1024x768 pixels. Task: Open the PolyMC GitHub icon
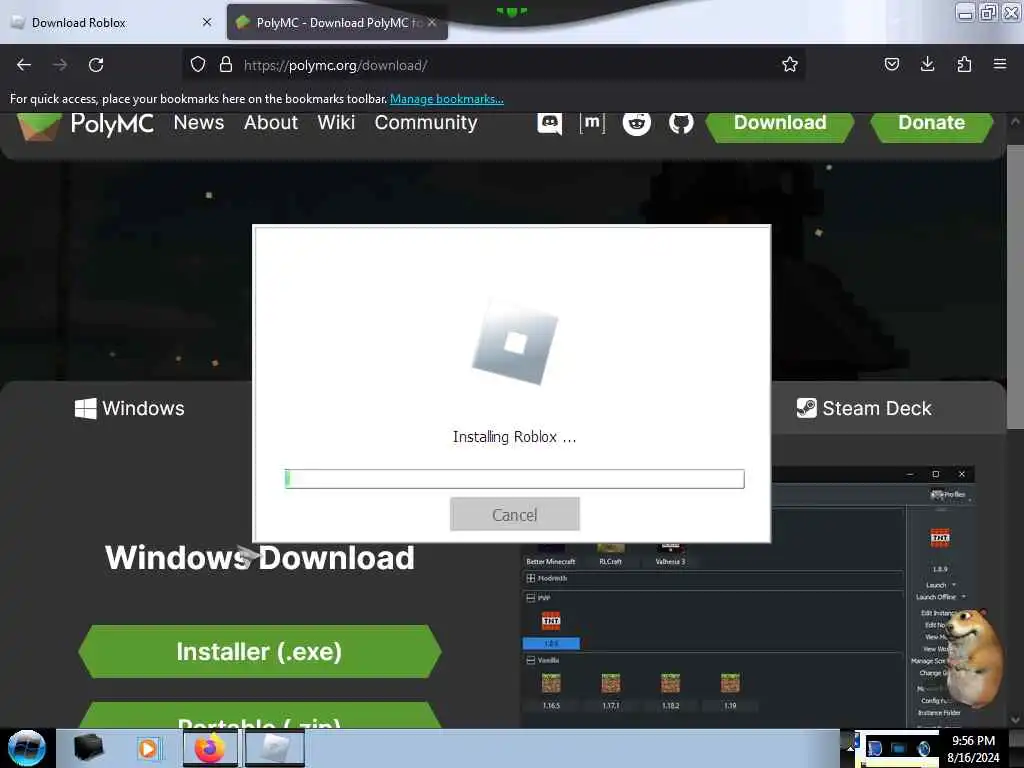click(680, 123)
